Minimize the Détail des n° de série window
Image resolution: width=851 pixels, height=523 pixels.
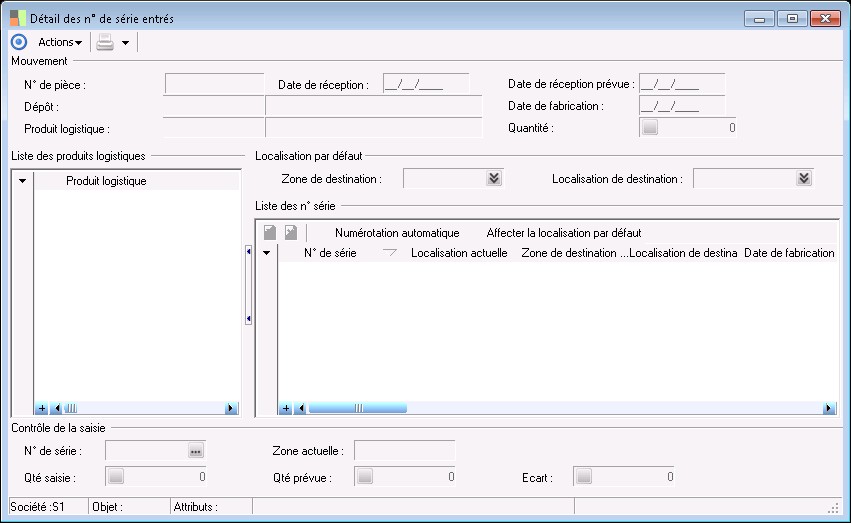click(759, 19)
